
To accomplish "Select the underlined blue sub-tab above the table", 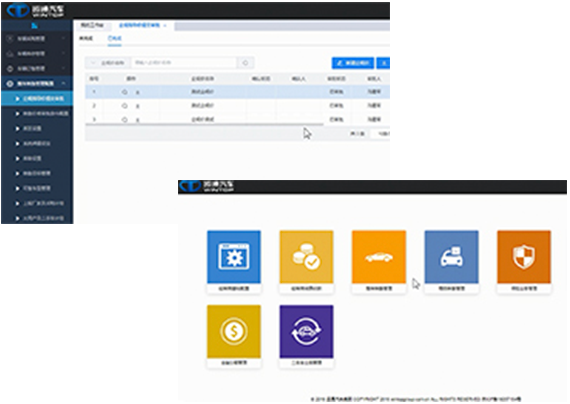I will point(115,38).
